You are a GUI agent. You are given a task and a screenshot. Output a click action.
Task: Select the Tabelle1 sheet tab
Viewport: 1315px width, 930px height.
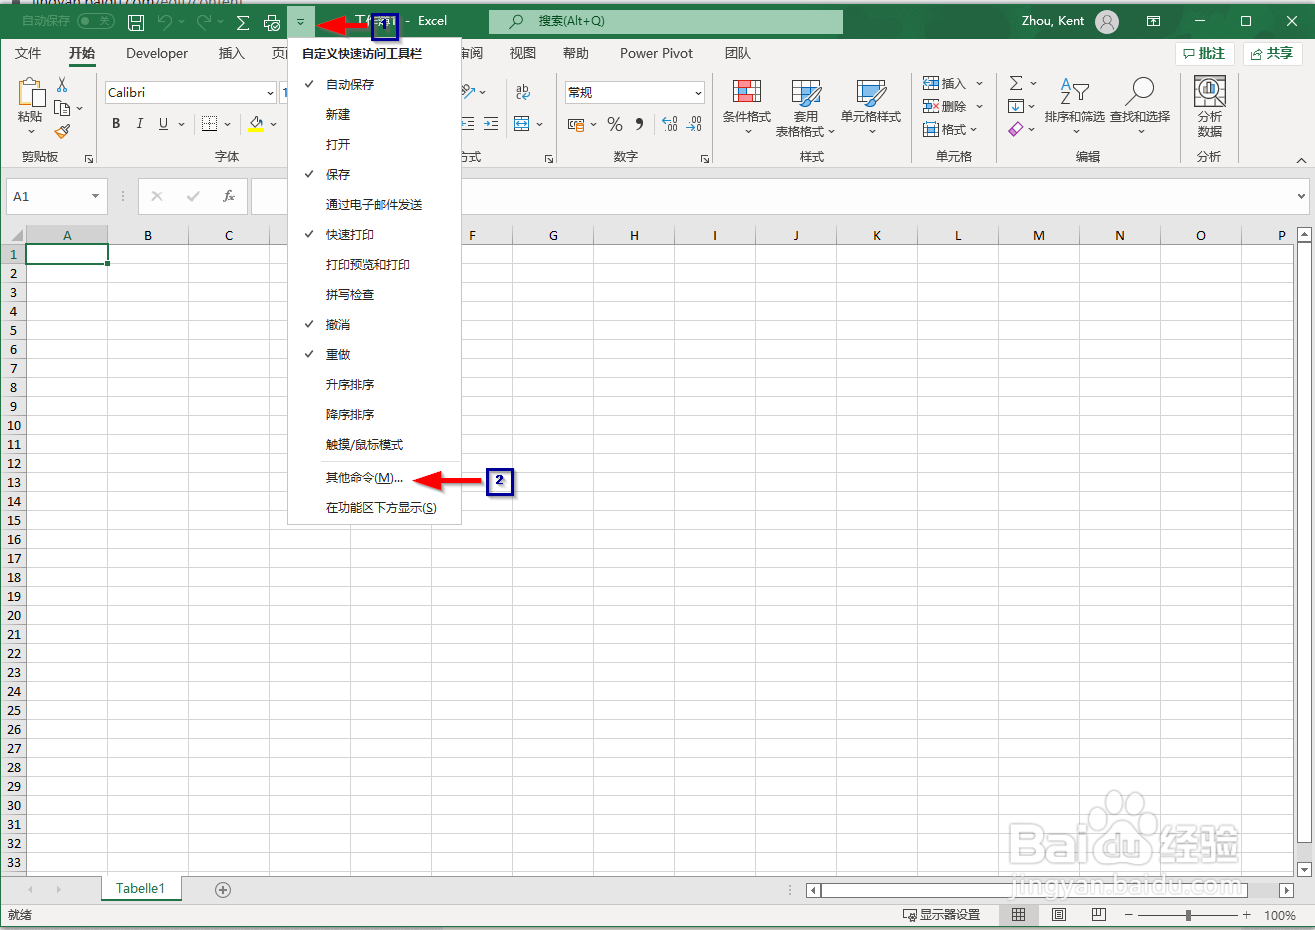tap(140, 888)
